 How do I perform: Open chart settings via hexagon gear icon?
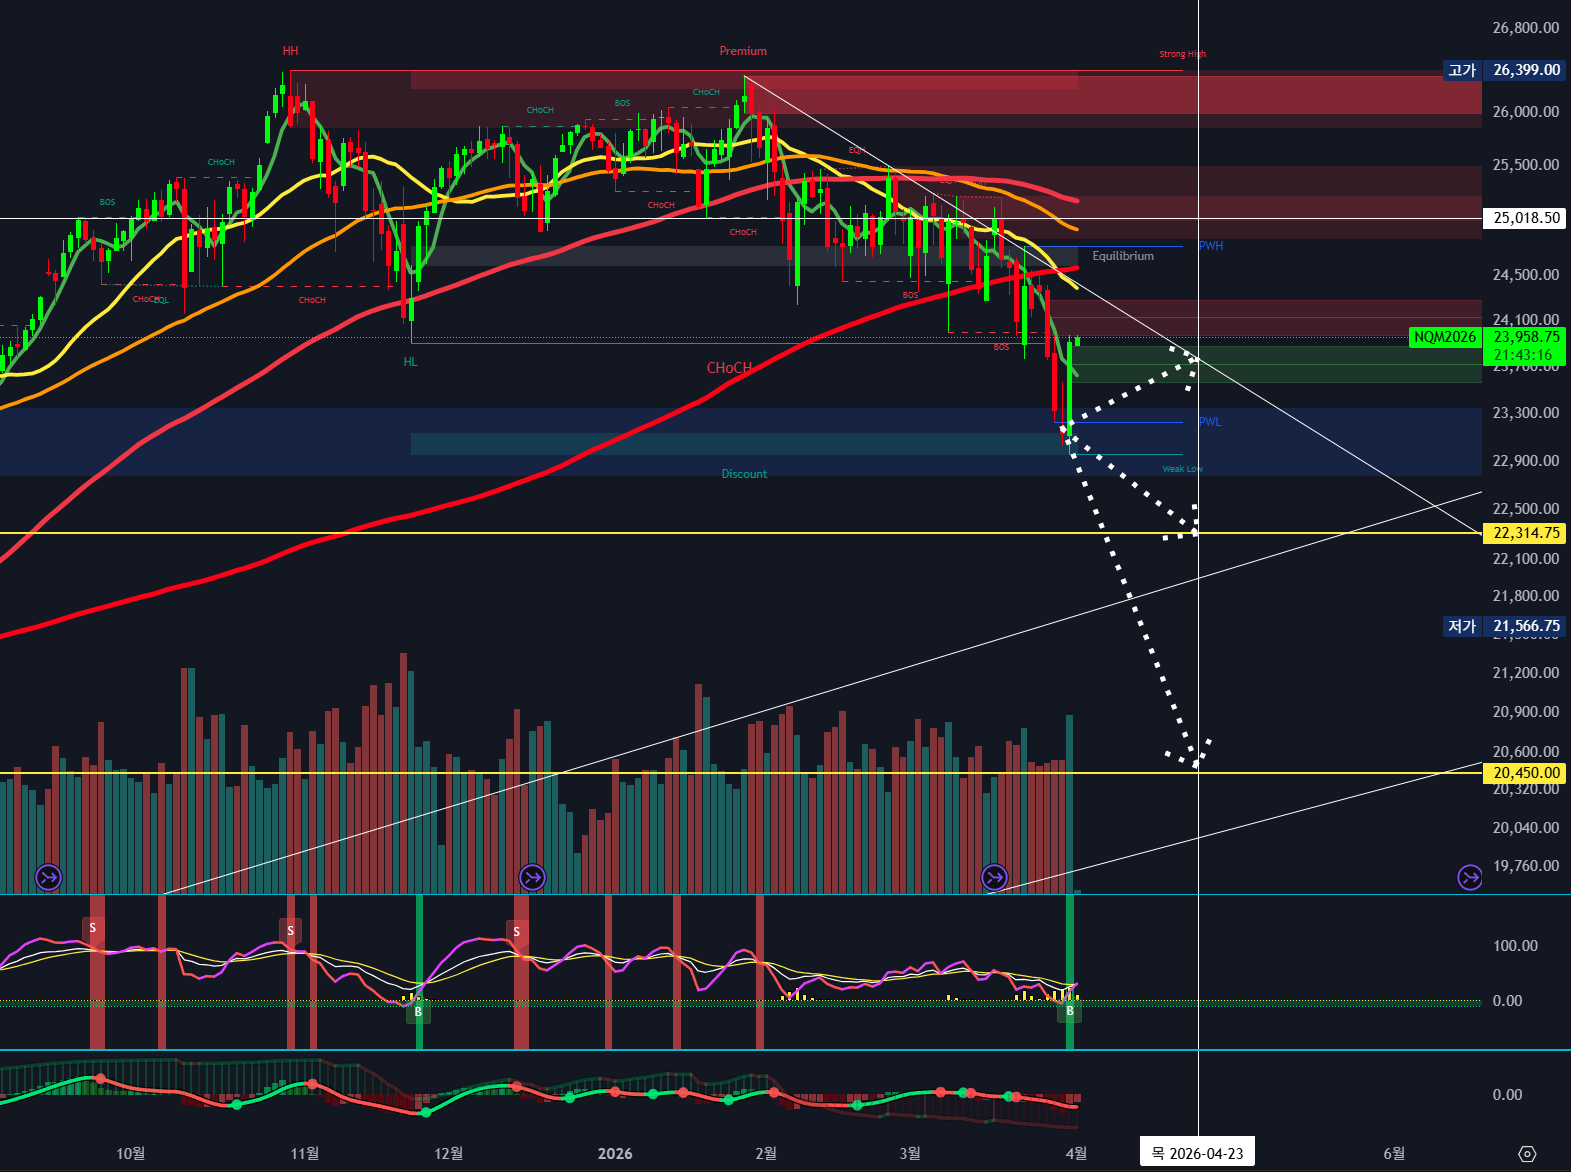tap(1527, 1153)
